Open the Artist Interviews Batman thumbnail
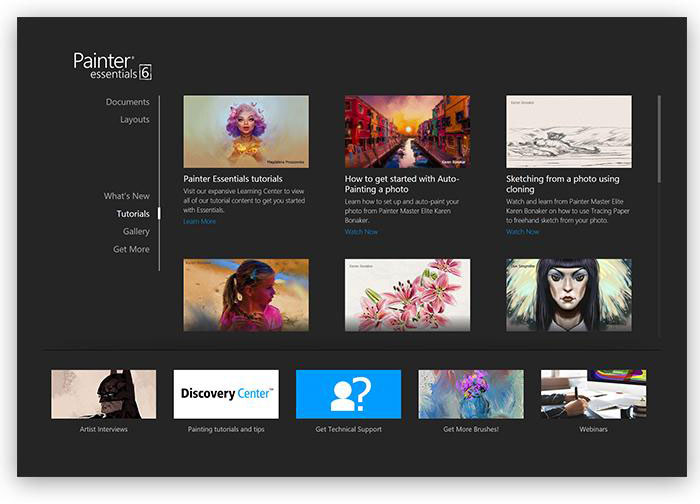 [104, 394]
